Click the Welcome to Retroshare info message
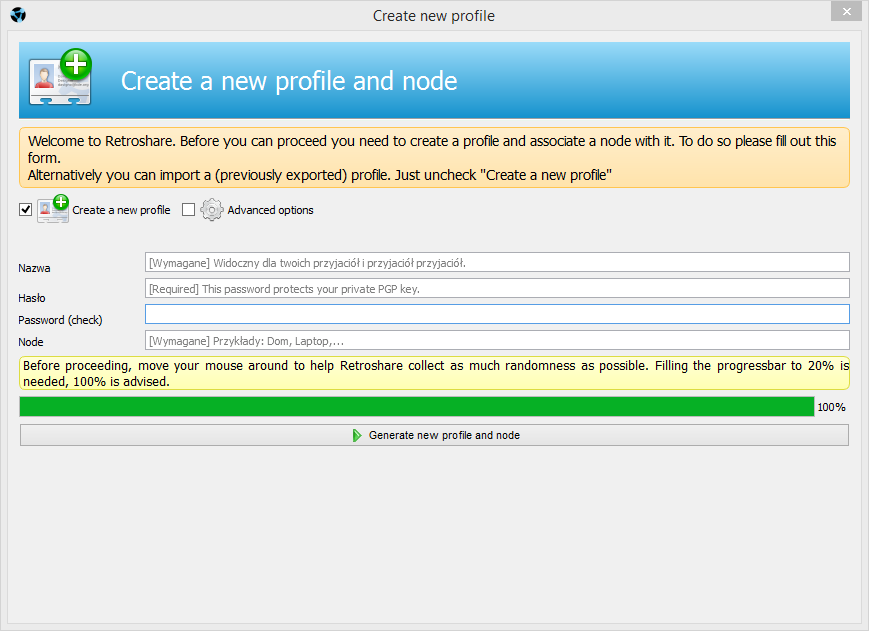The width and height of the screenshot is (869, 631). [434, 158]
